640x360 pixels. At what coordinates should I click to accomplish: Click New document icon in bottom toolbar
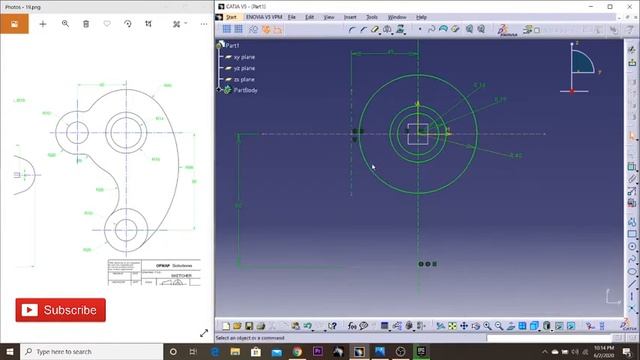[x=226, y=326]
